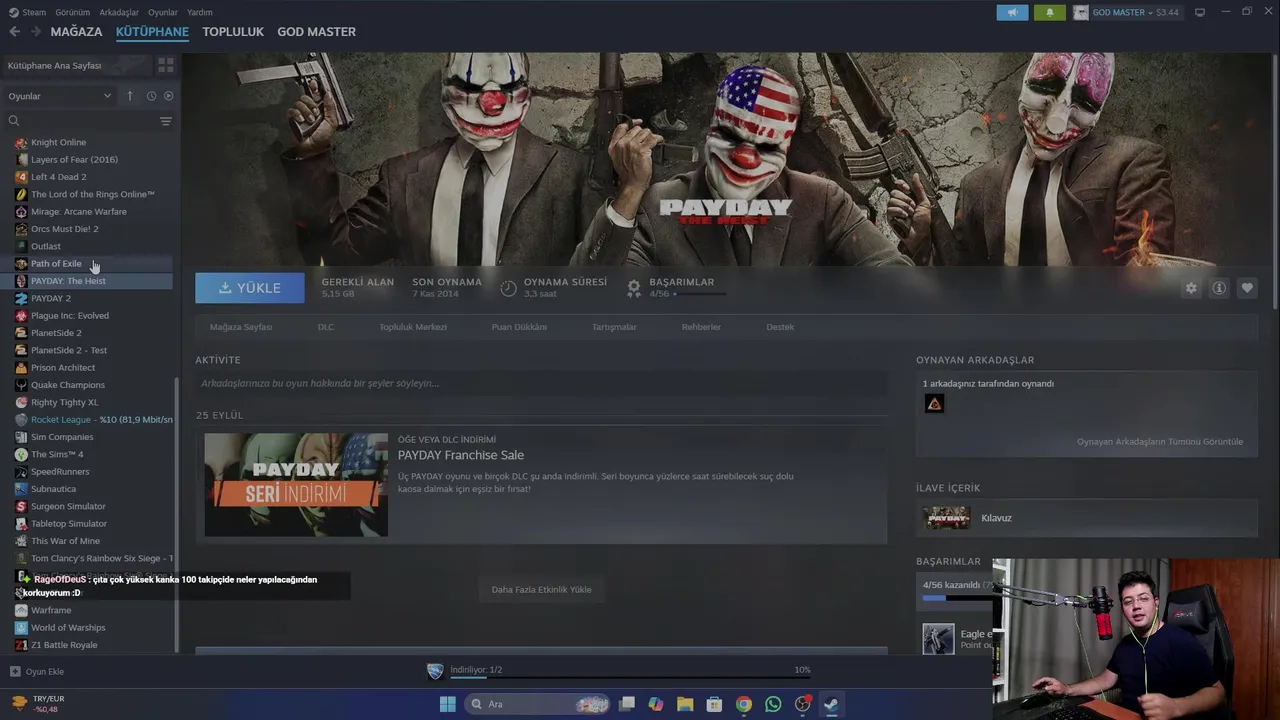Open the Mağaza Sayfası link
The width and height of the screenshot is (1280, 720).
(x=241, y=327)
